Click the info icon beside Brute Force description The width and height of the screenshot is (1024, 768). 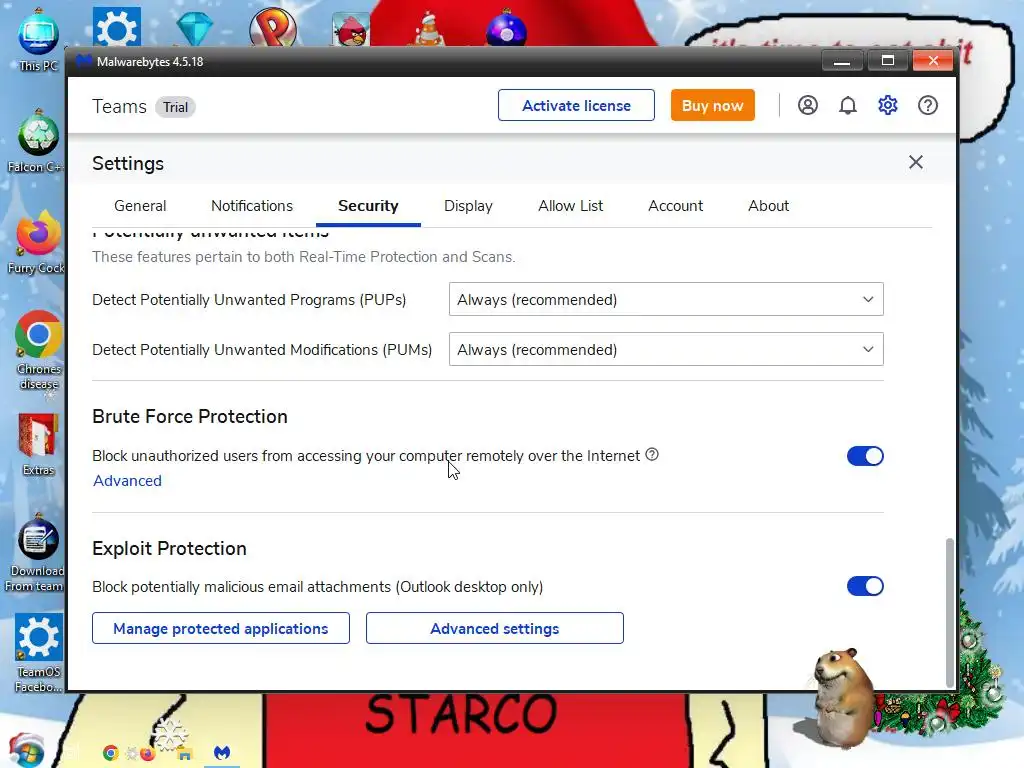click(x=652, y=455)
